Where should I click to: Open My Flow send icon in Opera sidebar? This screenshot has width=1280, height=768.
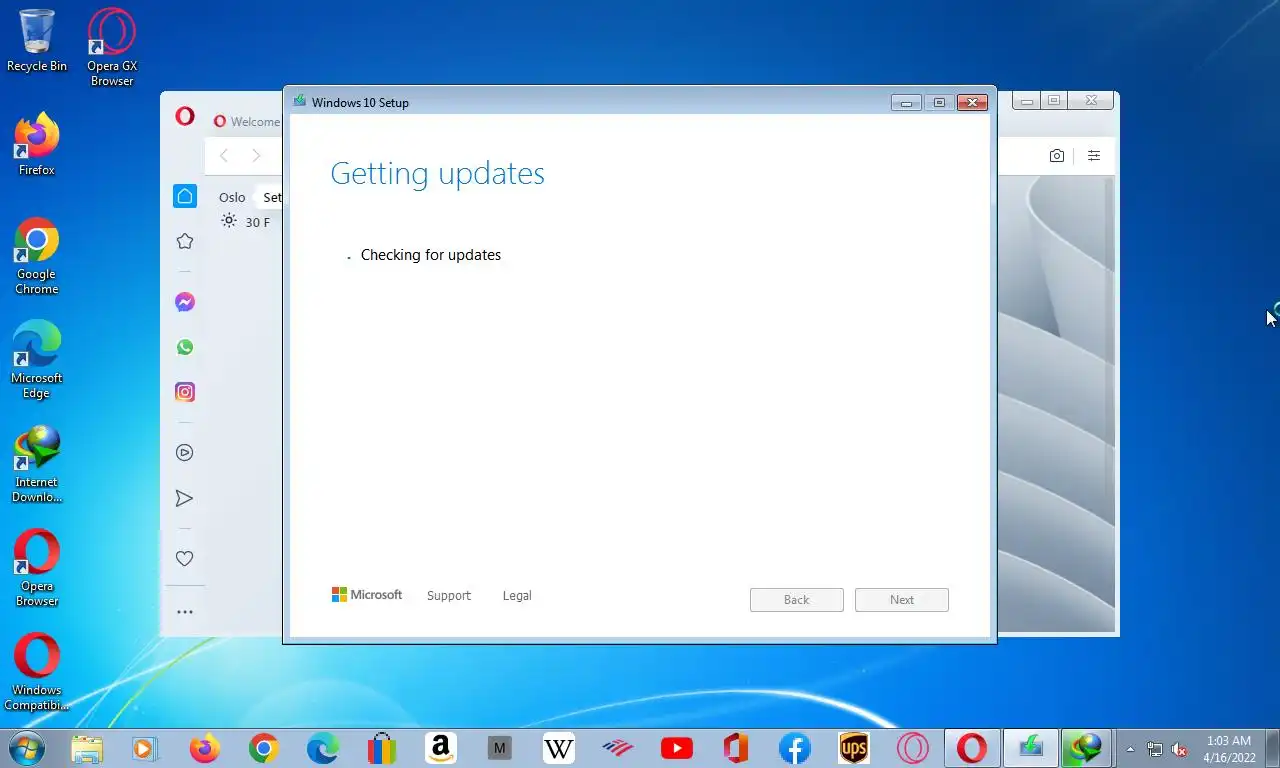pyautogui.click(x=185, y=498)
